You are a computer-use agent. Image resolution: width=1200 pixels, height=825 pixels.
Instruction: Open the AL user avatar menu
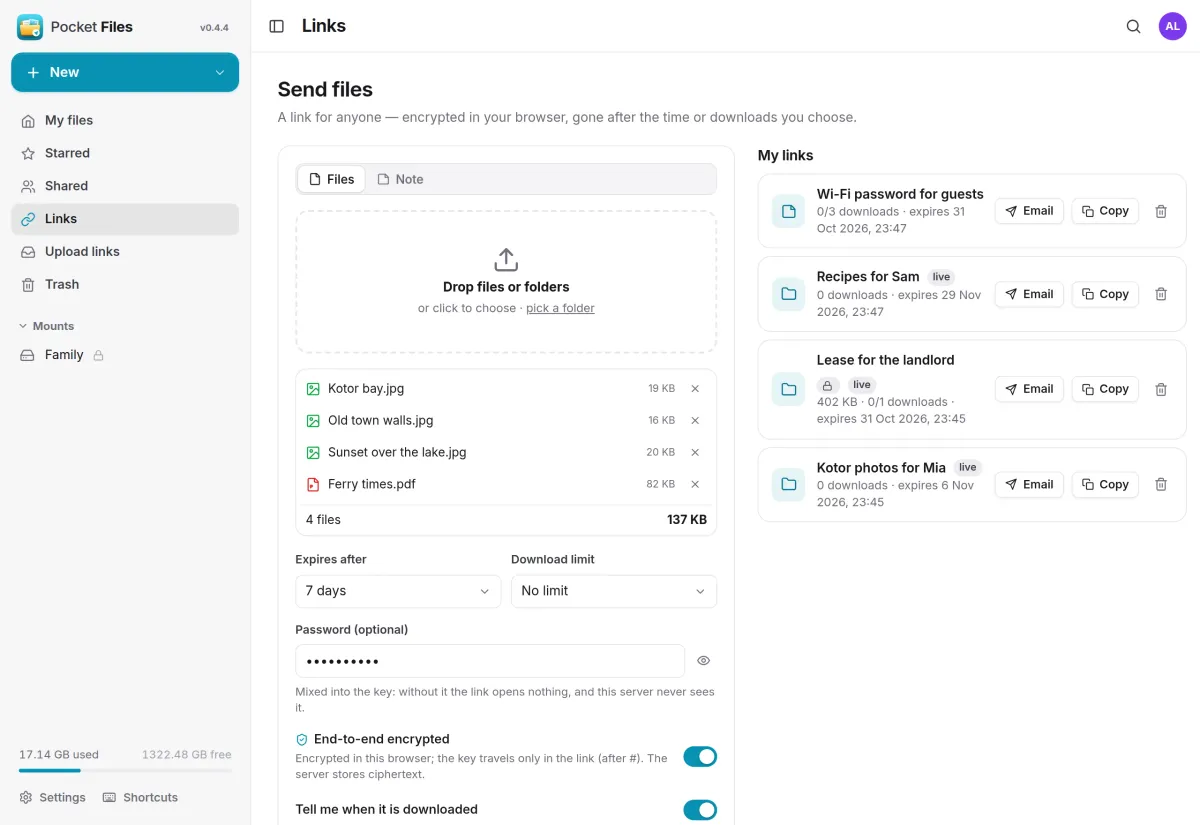pyautogui.click(x=1172, y=27)
